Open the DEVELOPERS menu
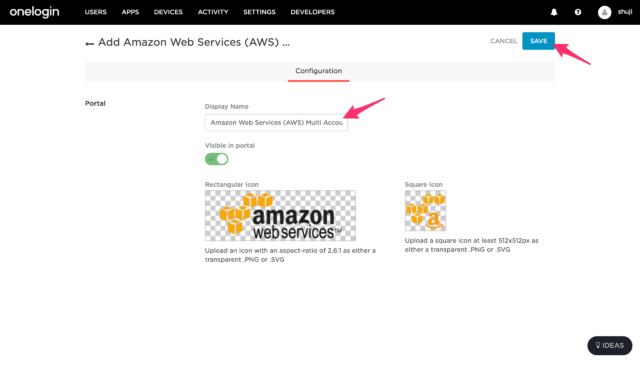 click(x=313, y=12)
